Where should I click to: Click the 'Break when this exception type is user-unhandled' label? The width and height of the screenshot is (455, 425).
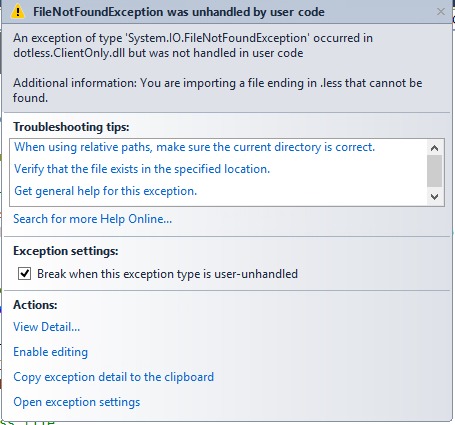[x=167, y=274]
